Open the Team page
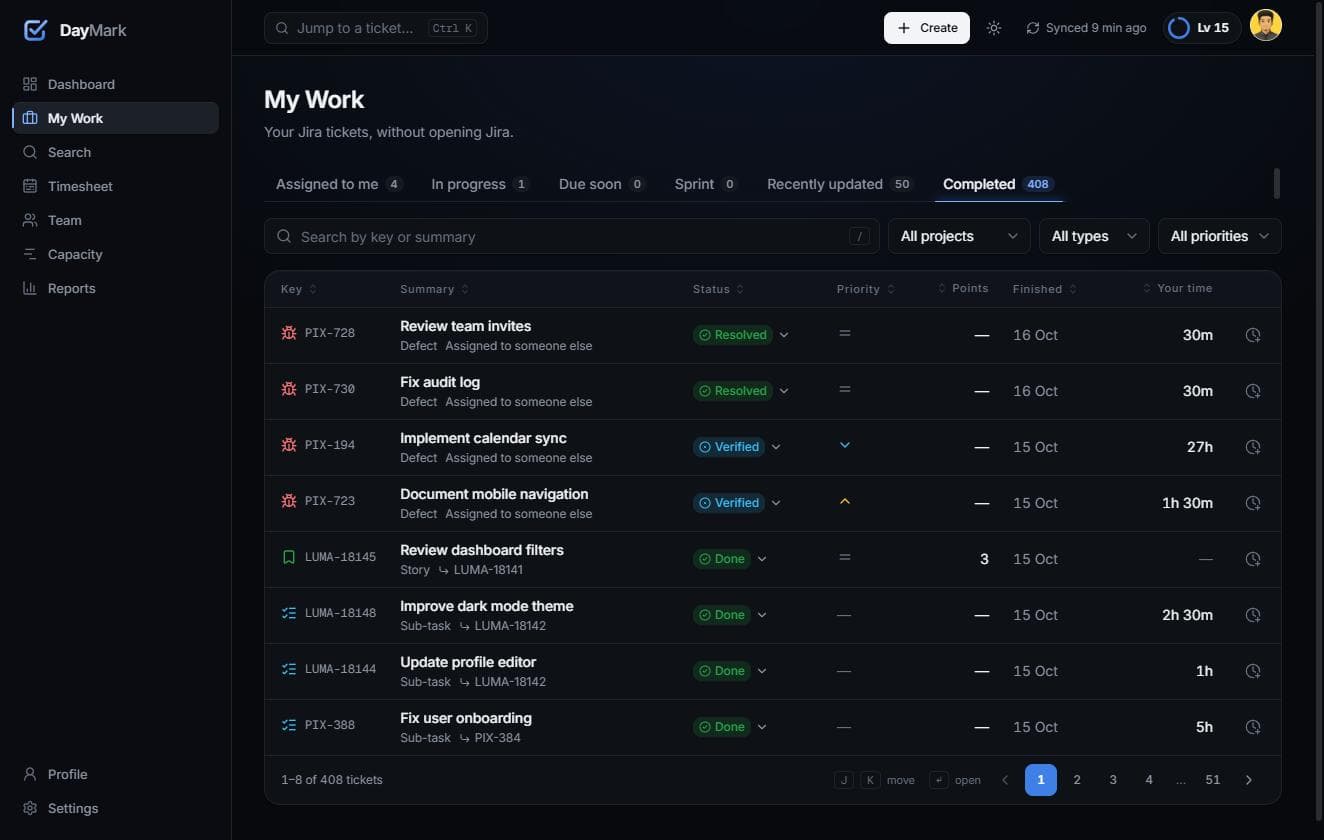This screenshot has width=1324, height=840. 115,220
